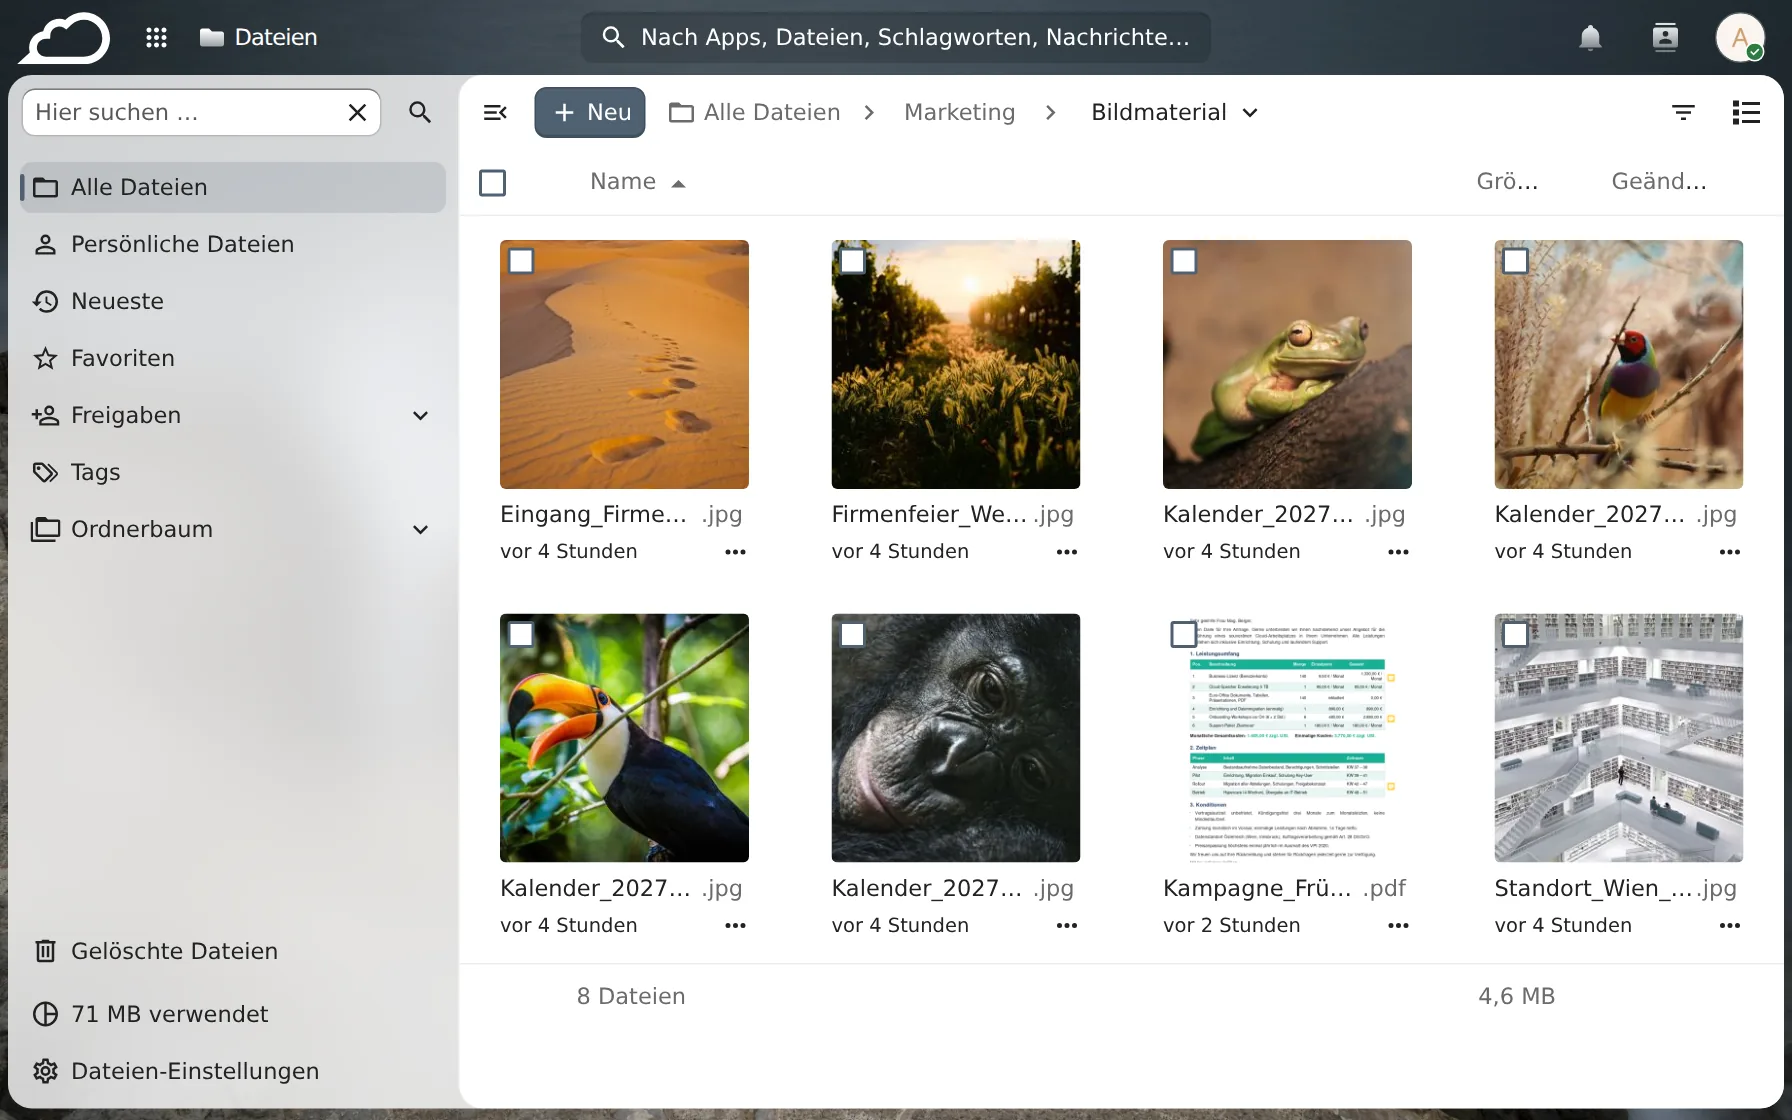The height and width of the screenshot is (1120, 1792).
Task: Sort files by size column
Action: click(x=1507, y=182)
